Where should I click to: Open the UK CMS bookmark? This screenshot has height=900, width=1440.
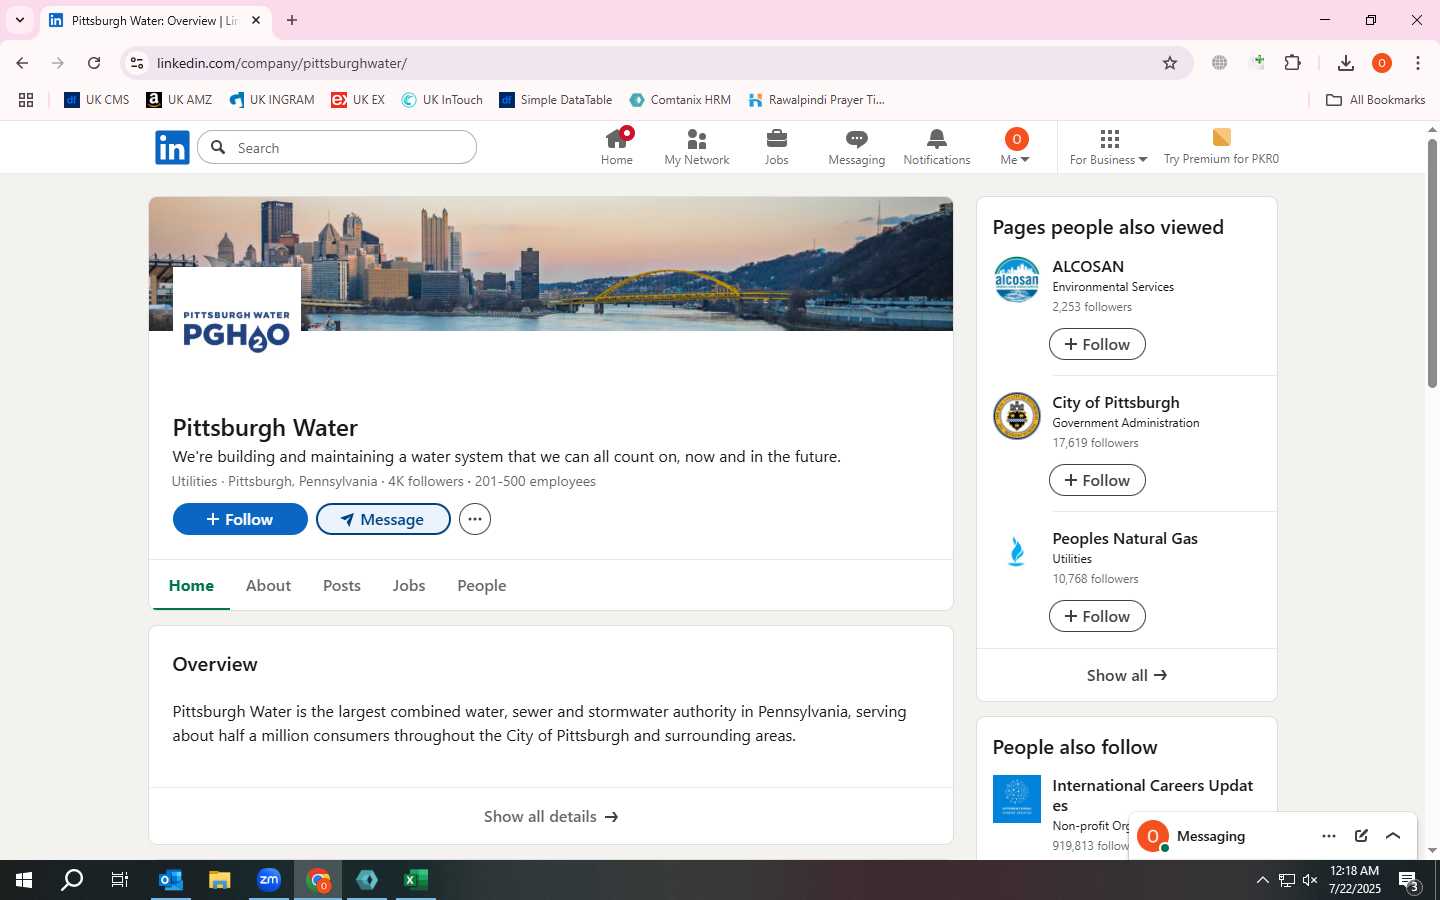(97, 100)
